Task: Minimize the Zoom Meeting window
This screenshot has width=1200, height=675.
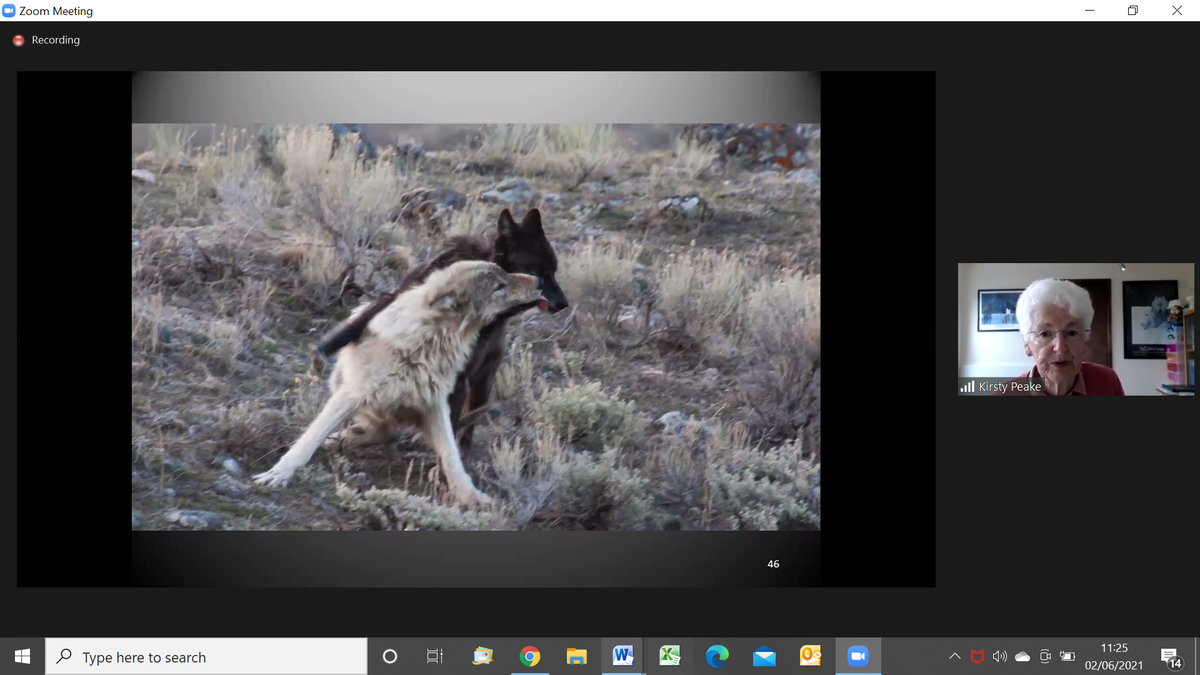Action: 1089,11
